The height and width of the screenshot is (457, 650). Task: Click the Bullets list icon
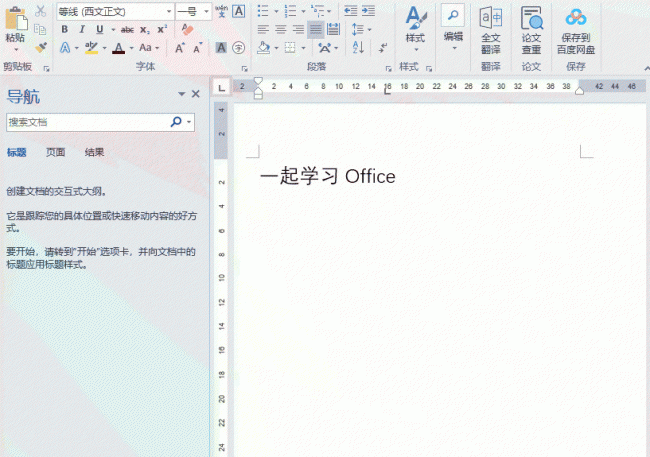[x=263, y=11]
